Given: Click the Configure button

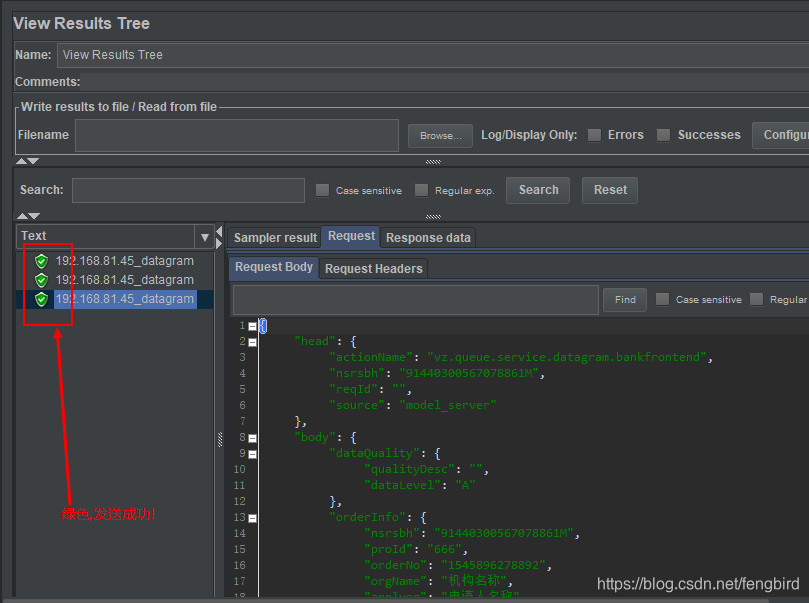Looking at the screenshot, I should tap(781, 135).
